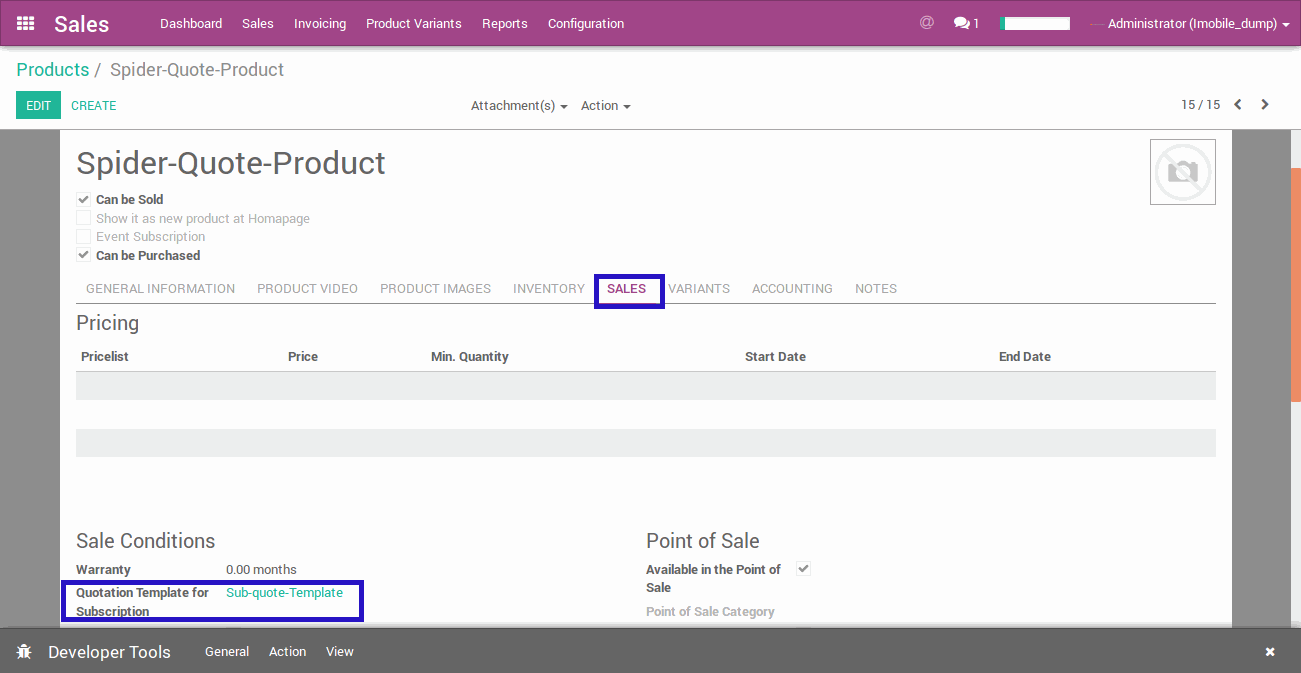Close the Developer Tools bar
Image resolution: width=1301 pixels, height=673 pixels.
pyautogui.click(x=1270, y=652)
